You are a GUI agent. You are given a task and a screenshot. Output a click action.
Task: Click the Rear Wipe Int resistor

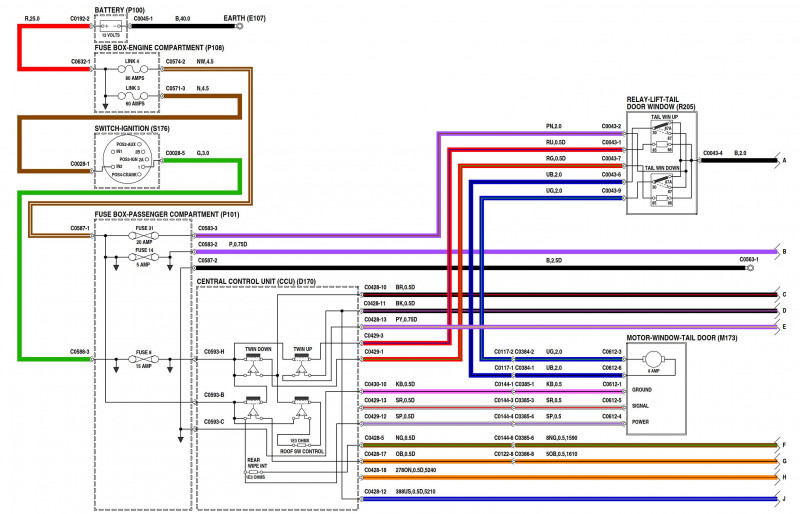tap(254, 472)
